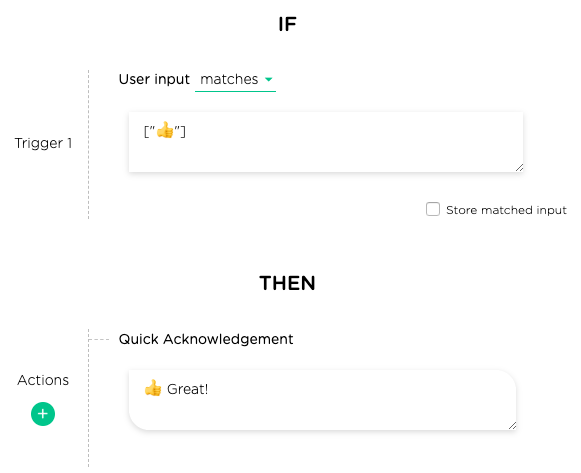The image size is (581, 473).
Task: Click the thumbs up emoji before Great!
Action: click(153, 388)
